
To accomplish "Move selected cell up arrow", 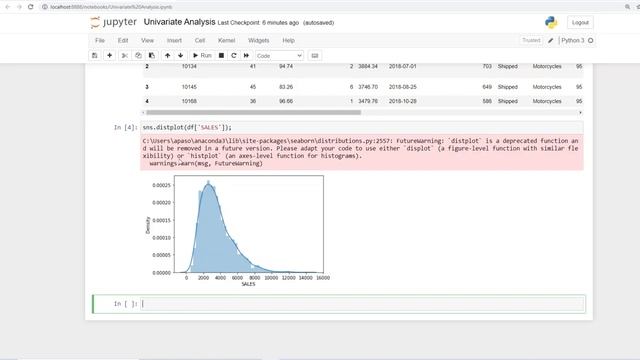I will pos(167,56).
